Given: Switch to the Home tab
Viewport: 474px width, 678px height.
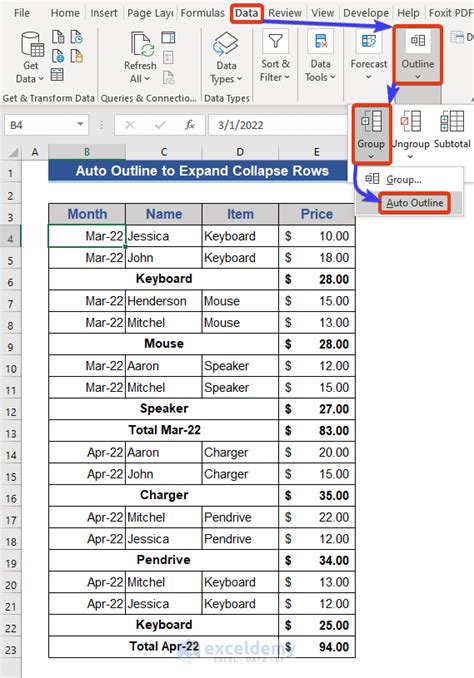Looking at the screenshot, I should (65, 13).
